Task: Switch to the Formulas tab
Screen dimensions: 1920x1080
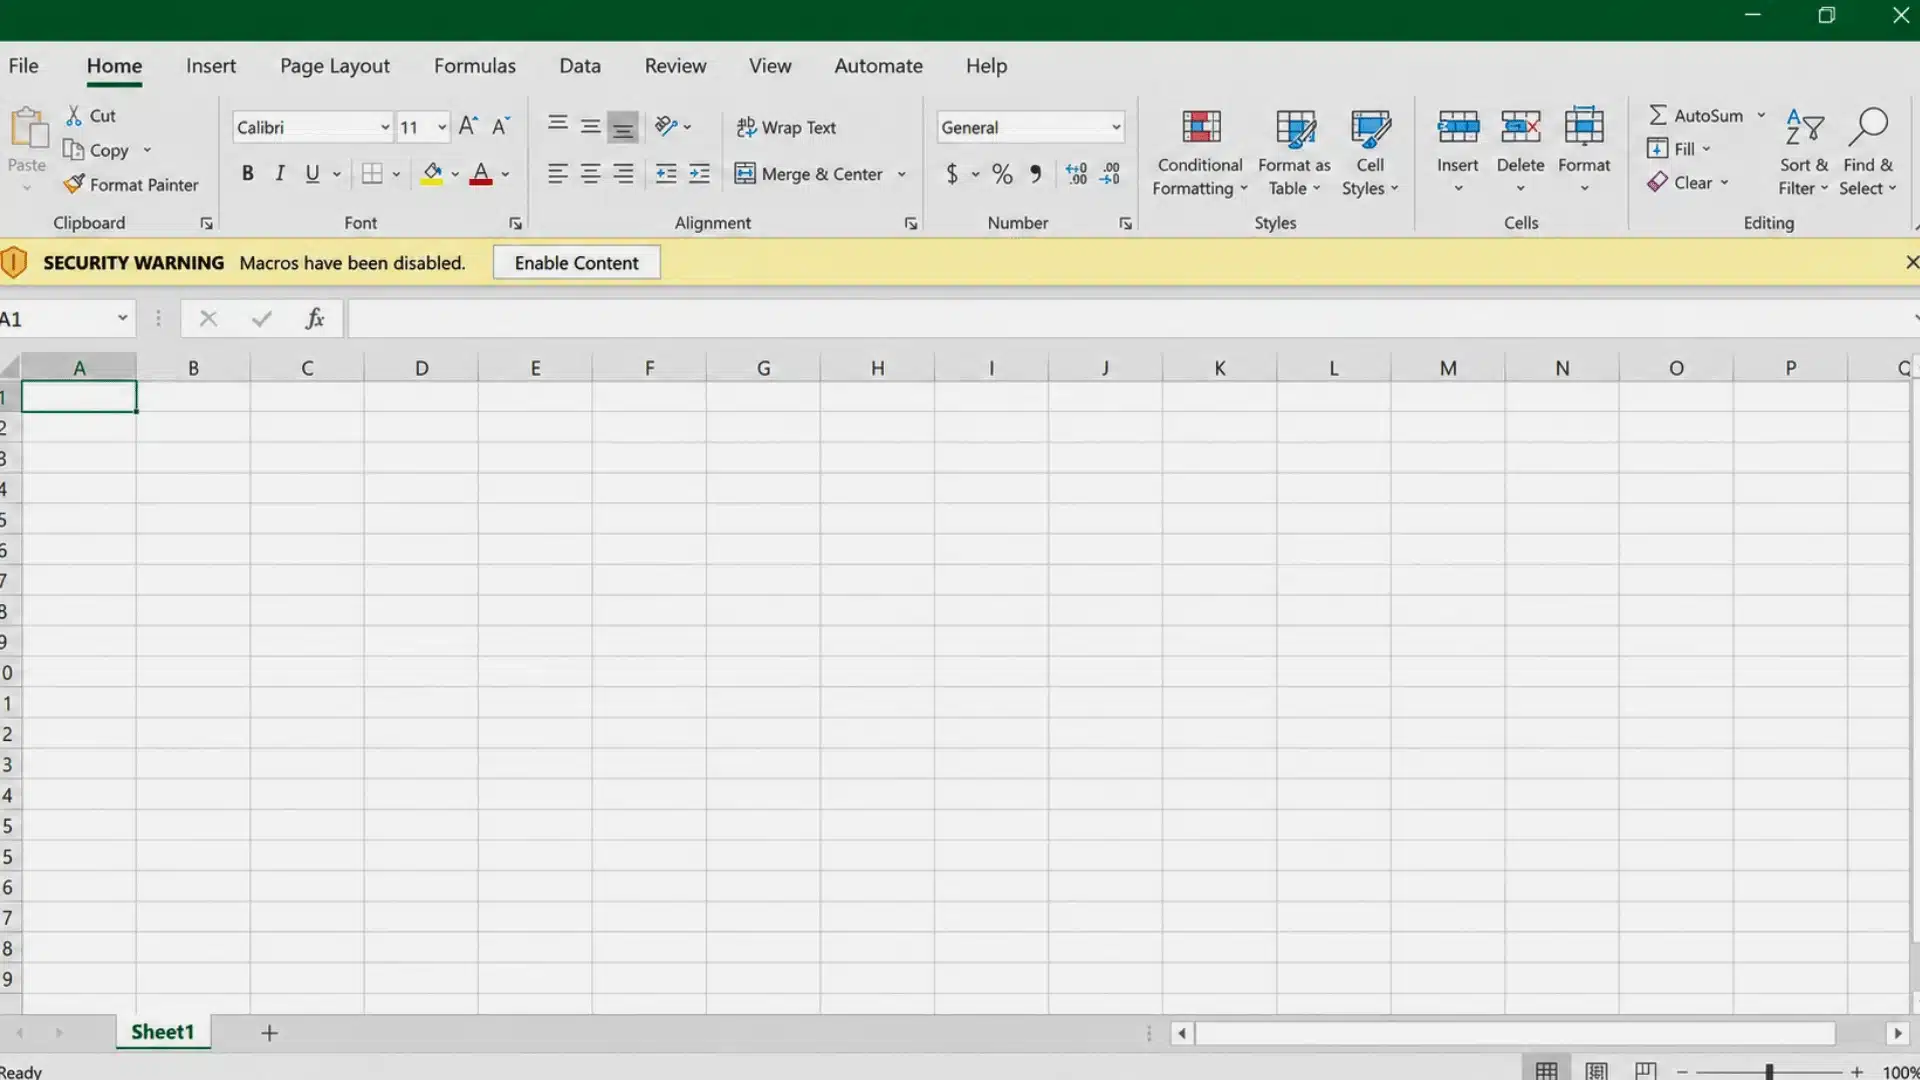Action: point(475,66)
